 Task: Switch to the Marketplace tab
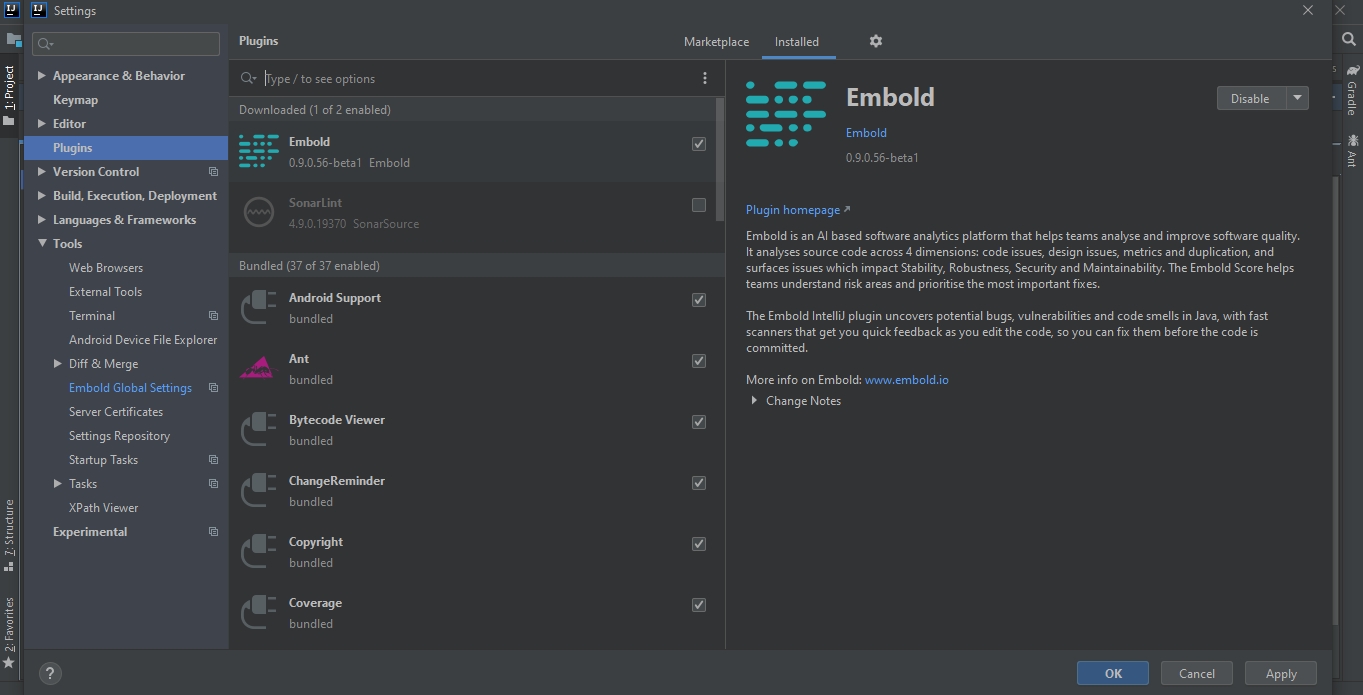coord(716,42)
